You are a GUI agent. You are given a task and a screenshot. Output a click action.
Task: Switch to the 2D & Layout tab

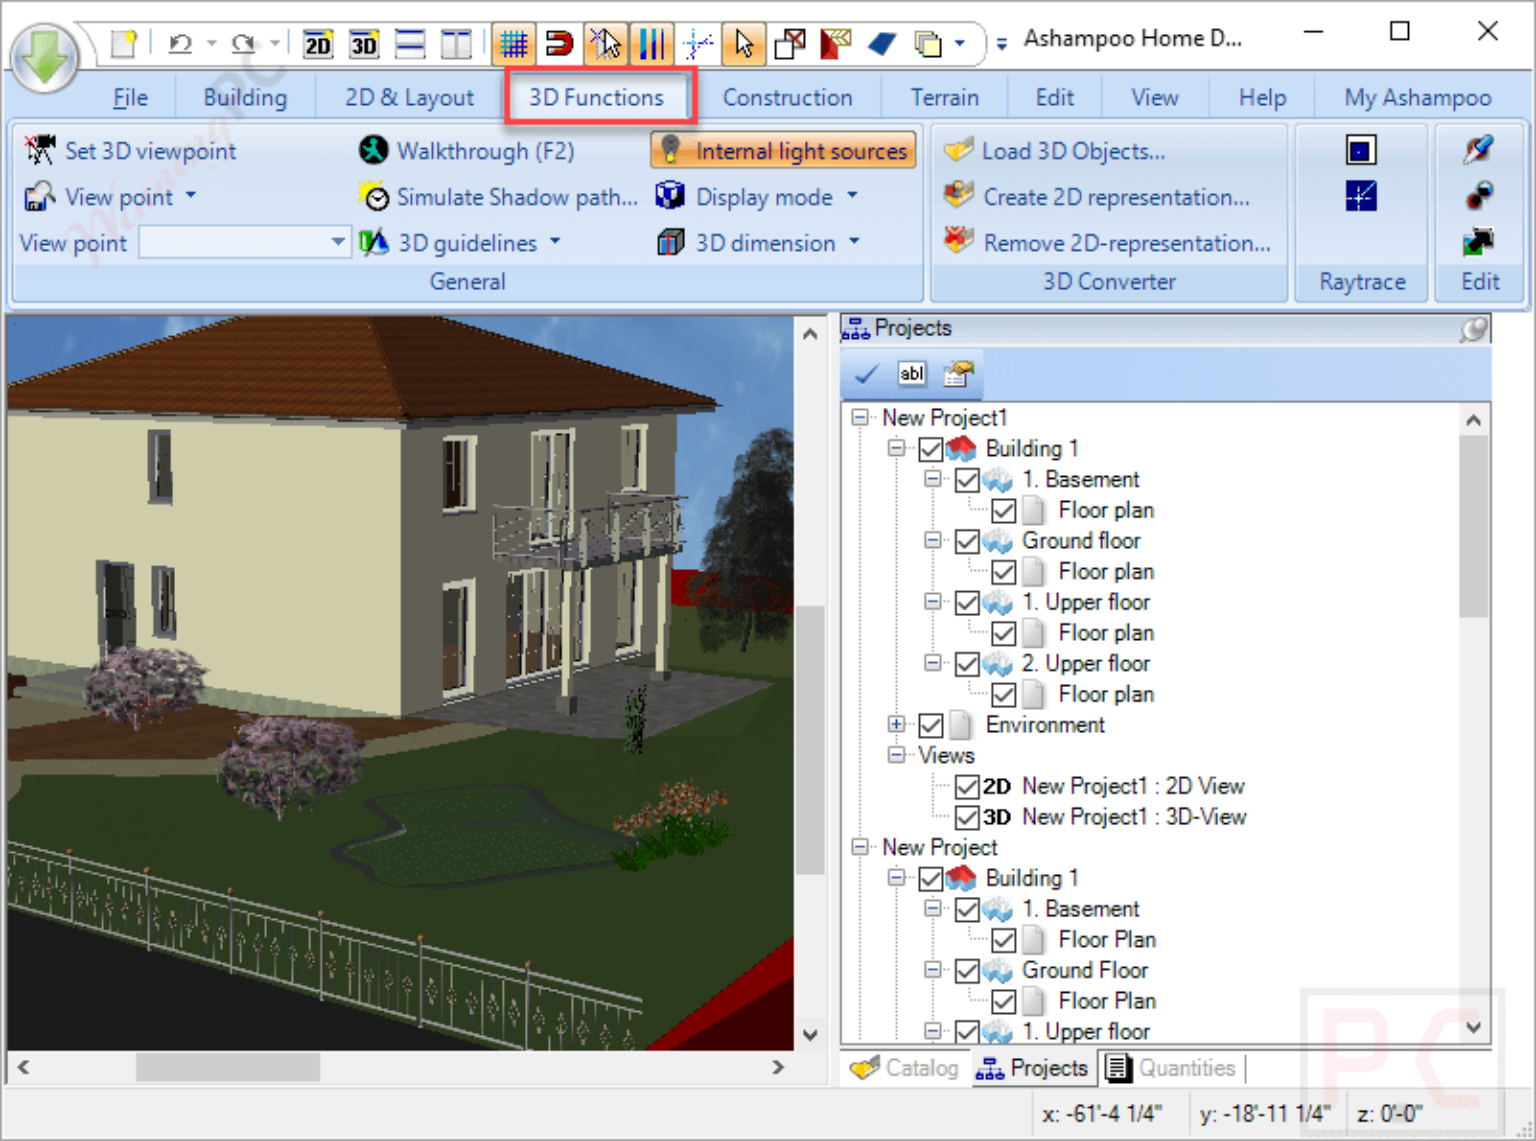point(409,97)
